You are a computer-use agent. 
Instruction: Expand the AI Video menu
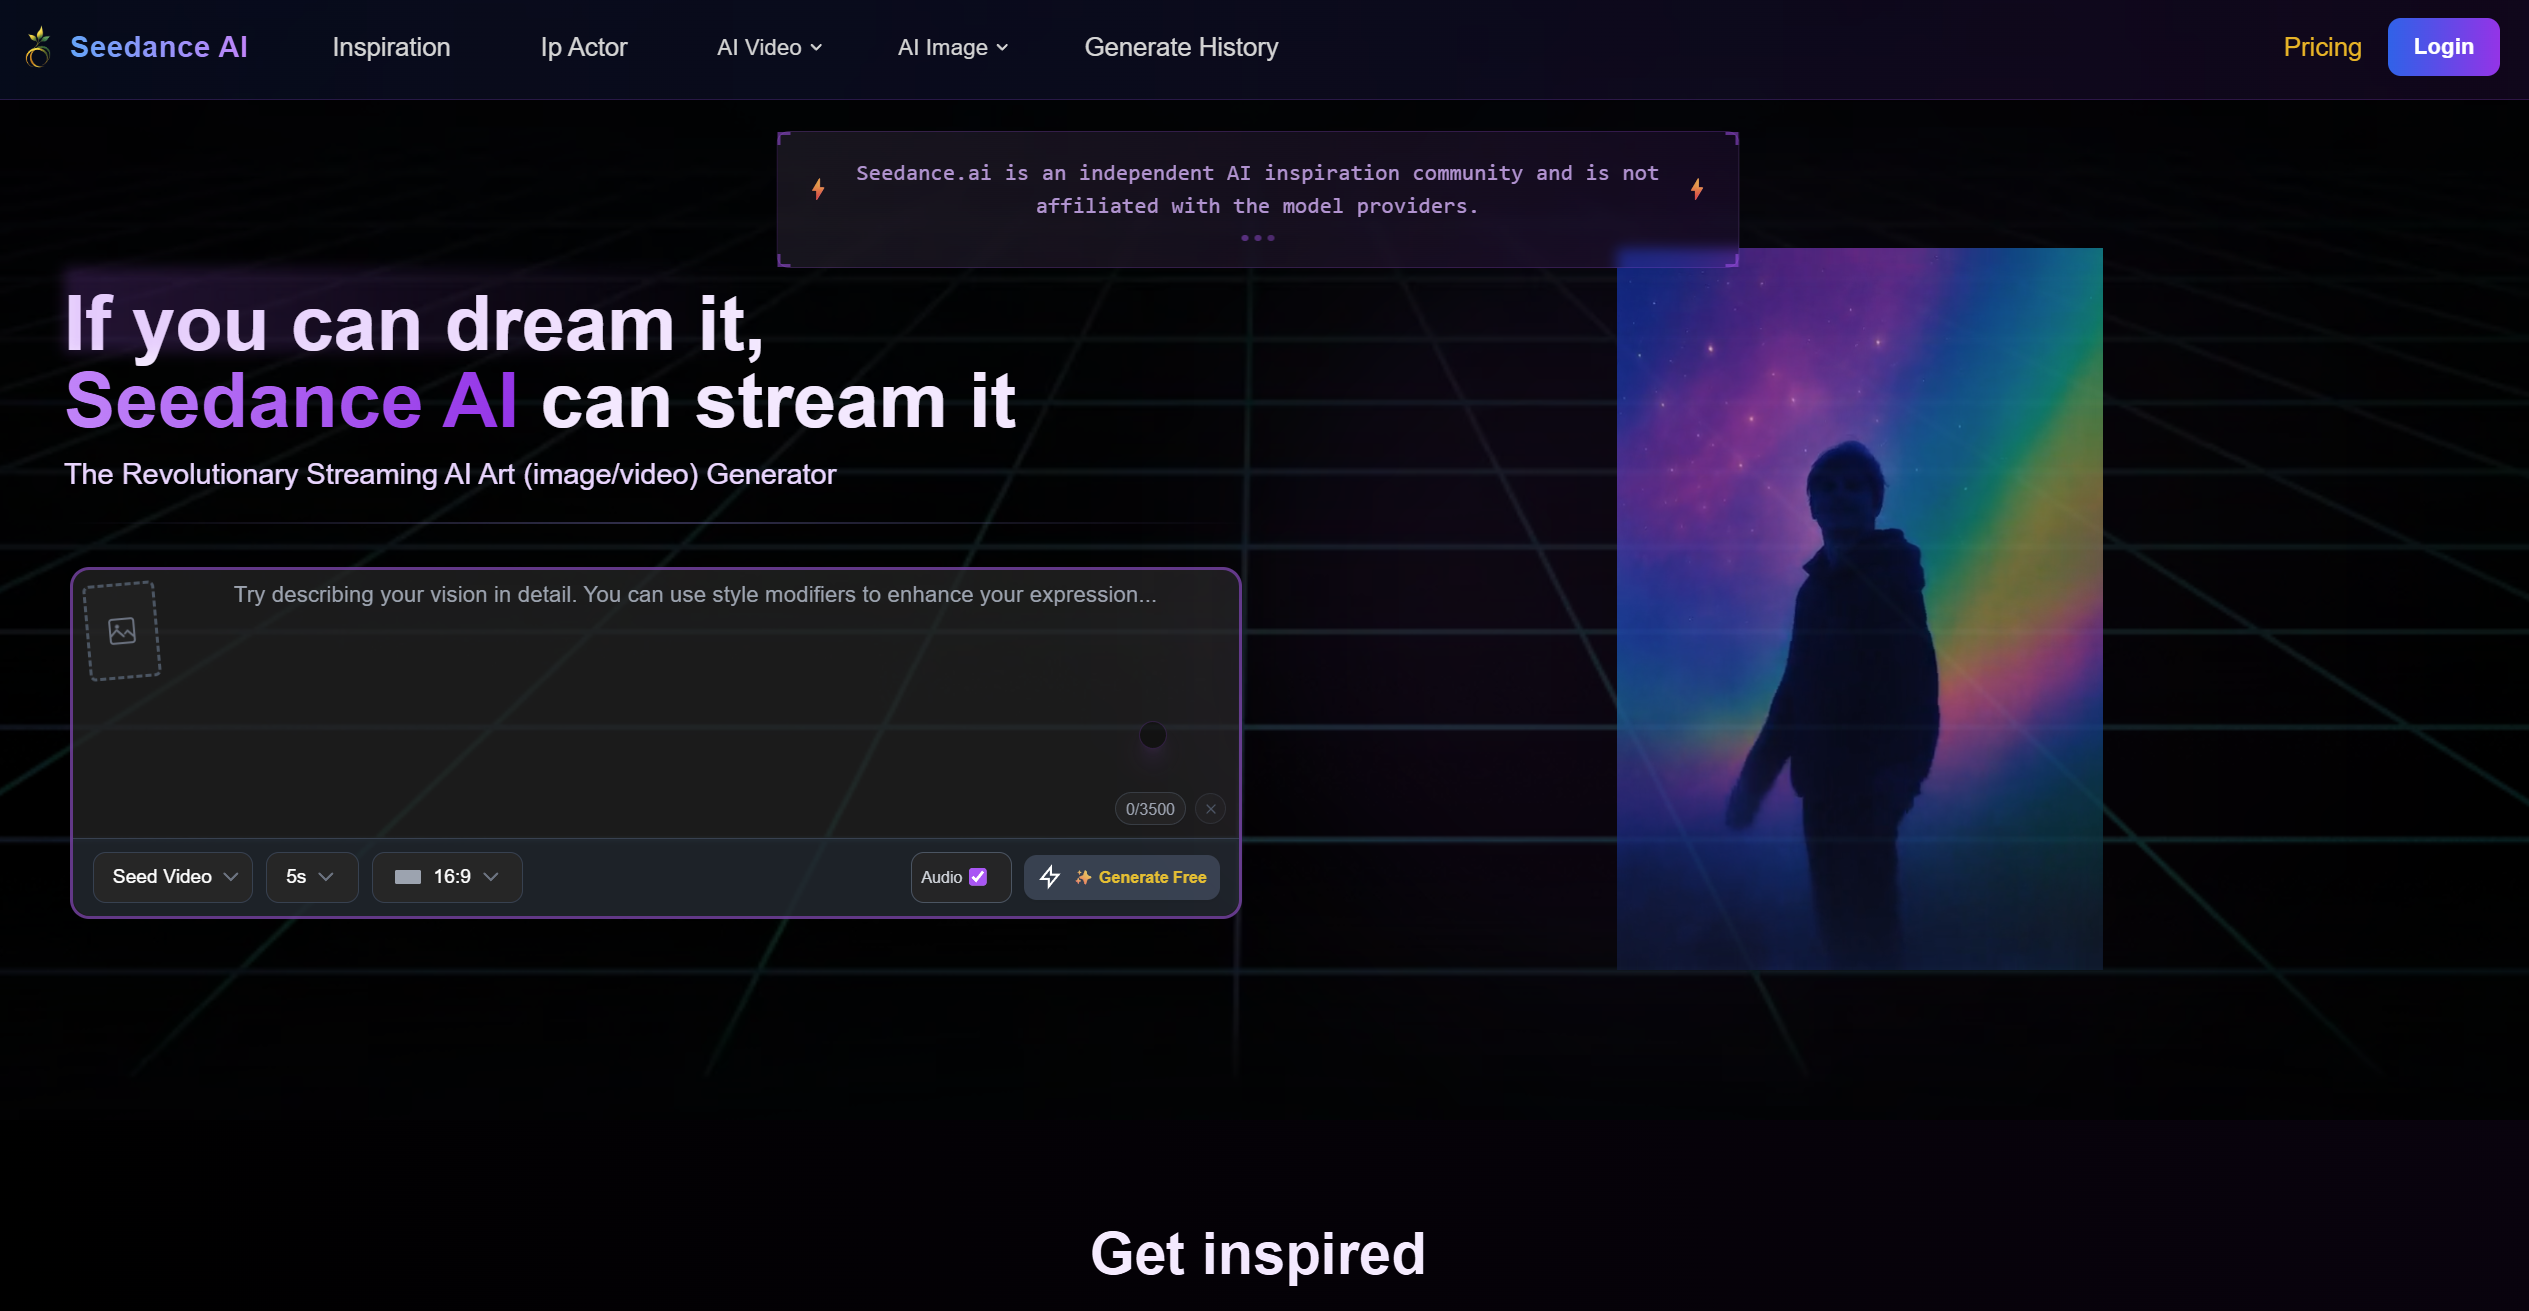pos(769,47)
